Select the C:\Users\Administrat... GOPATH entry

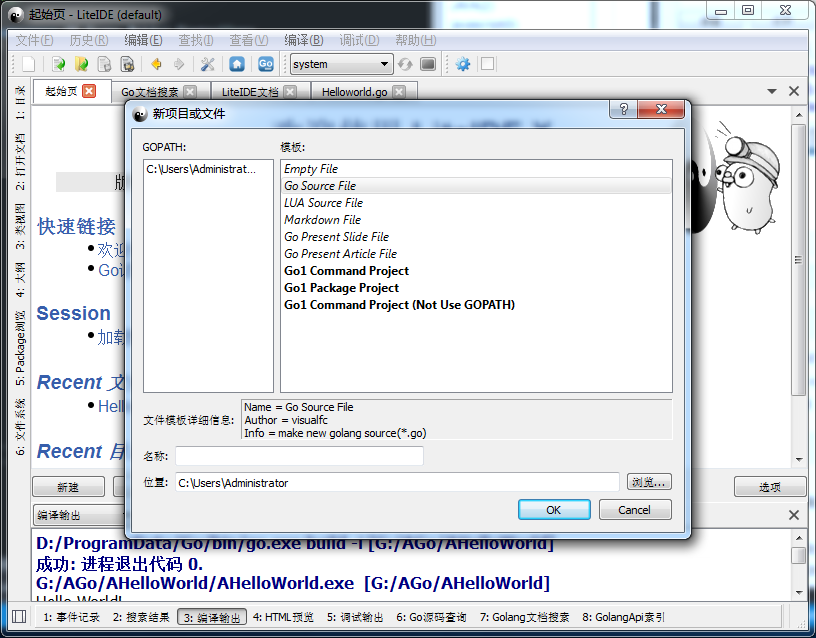(208, 169)
